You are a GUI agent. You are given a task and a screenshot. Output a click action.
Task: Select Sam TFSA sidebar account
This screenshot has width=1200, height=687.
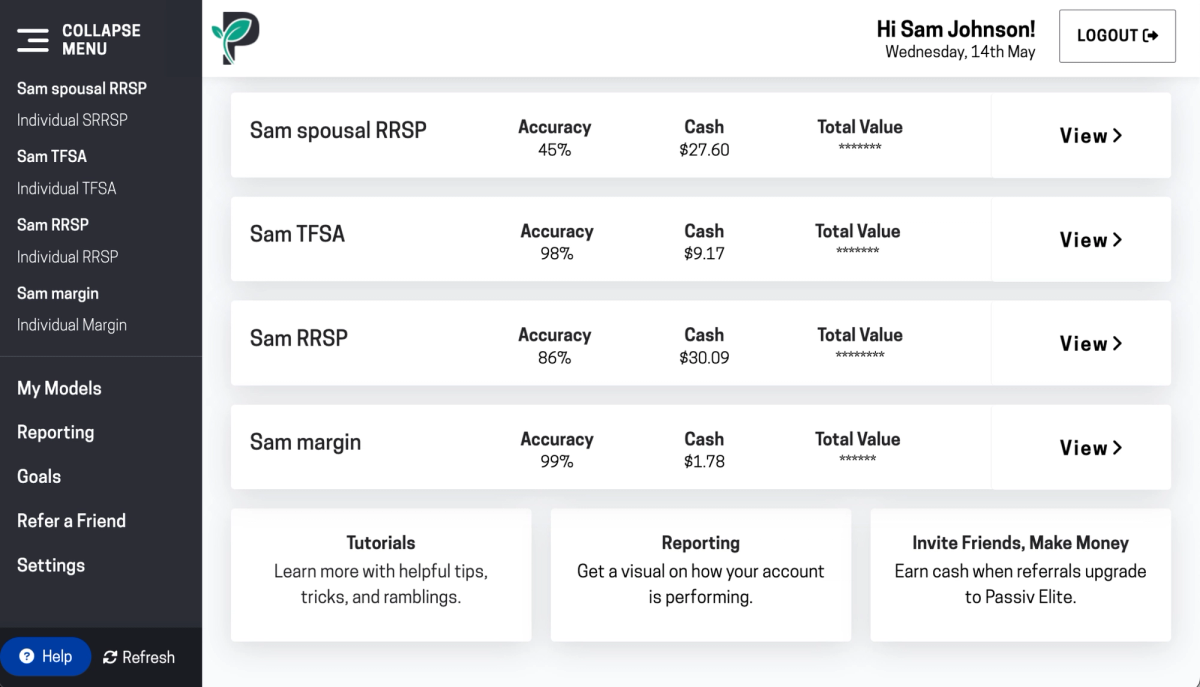(x=52, y=156)
